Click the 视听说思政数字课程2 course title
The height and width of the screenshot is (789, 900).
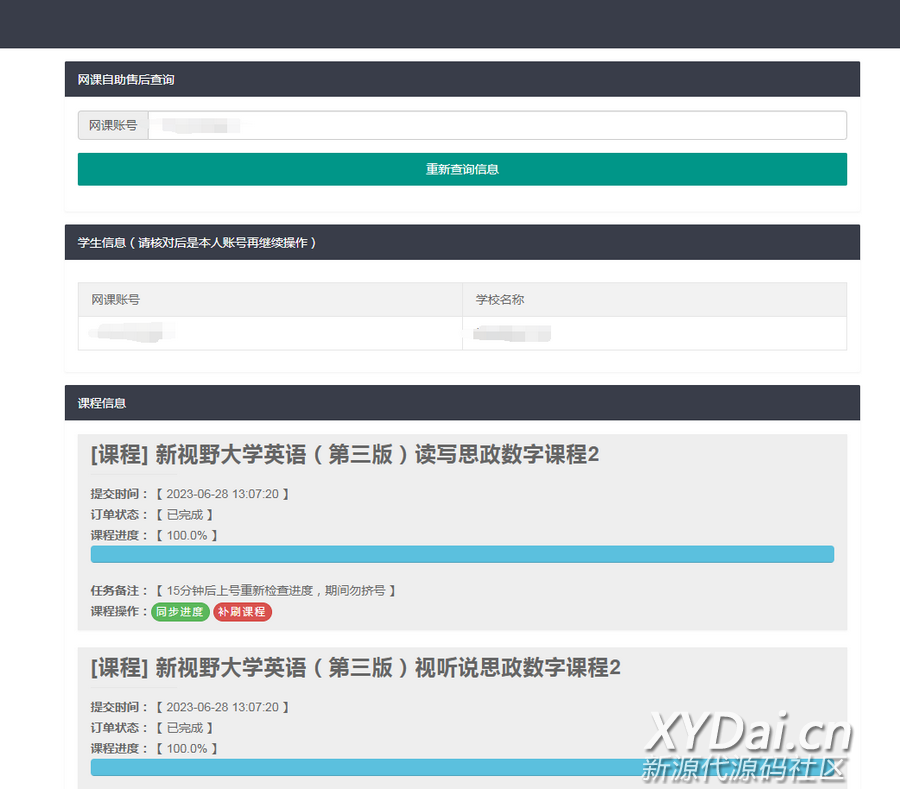pyautogui.click(x=355, y=668)
